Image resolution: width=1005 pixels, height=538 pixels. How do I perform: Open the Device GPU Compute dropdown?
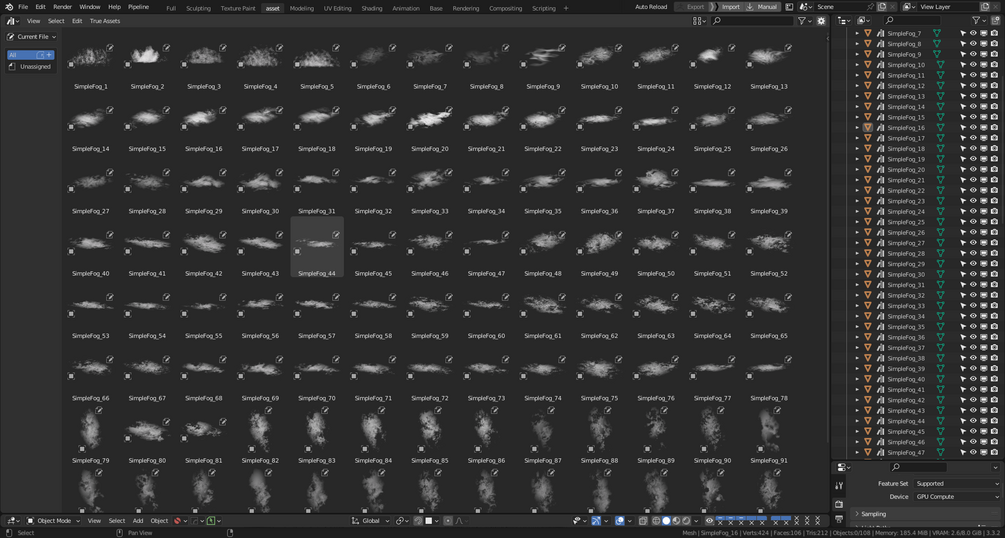click(x=957, y=496)
